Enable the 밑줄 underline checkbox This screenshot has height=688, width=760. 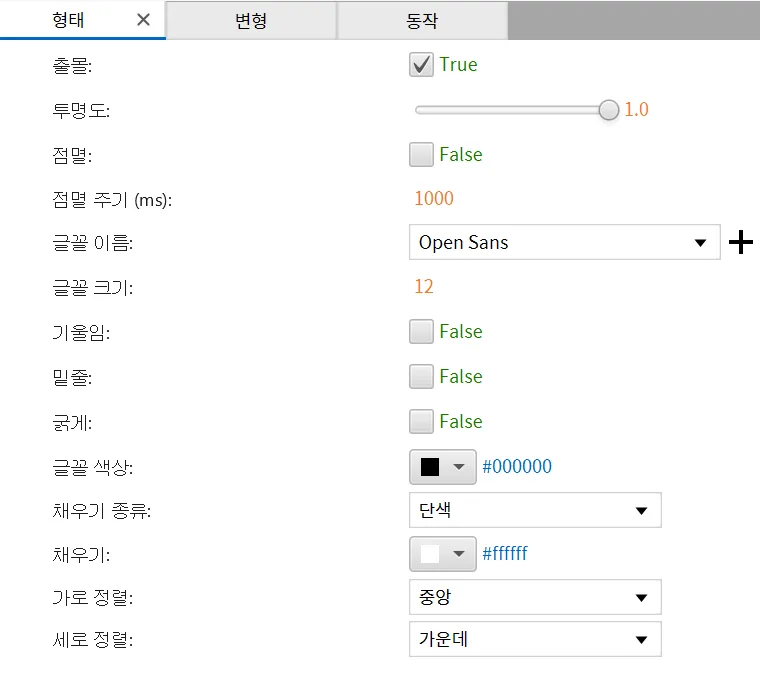pyautogui.click(x=421, y=377)
